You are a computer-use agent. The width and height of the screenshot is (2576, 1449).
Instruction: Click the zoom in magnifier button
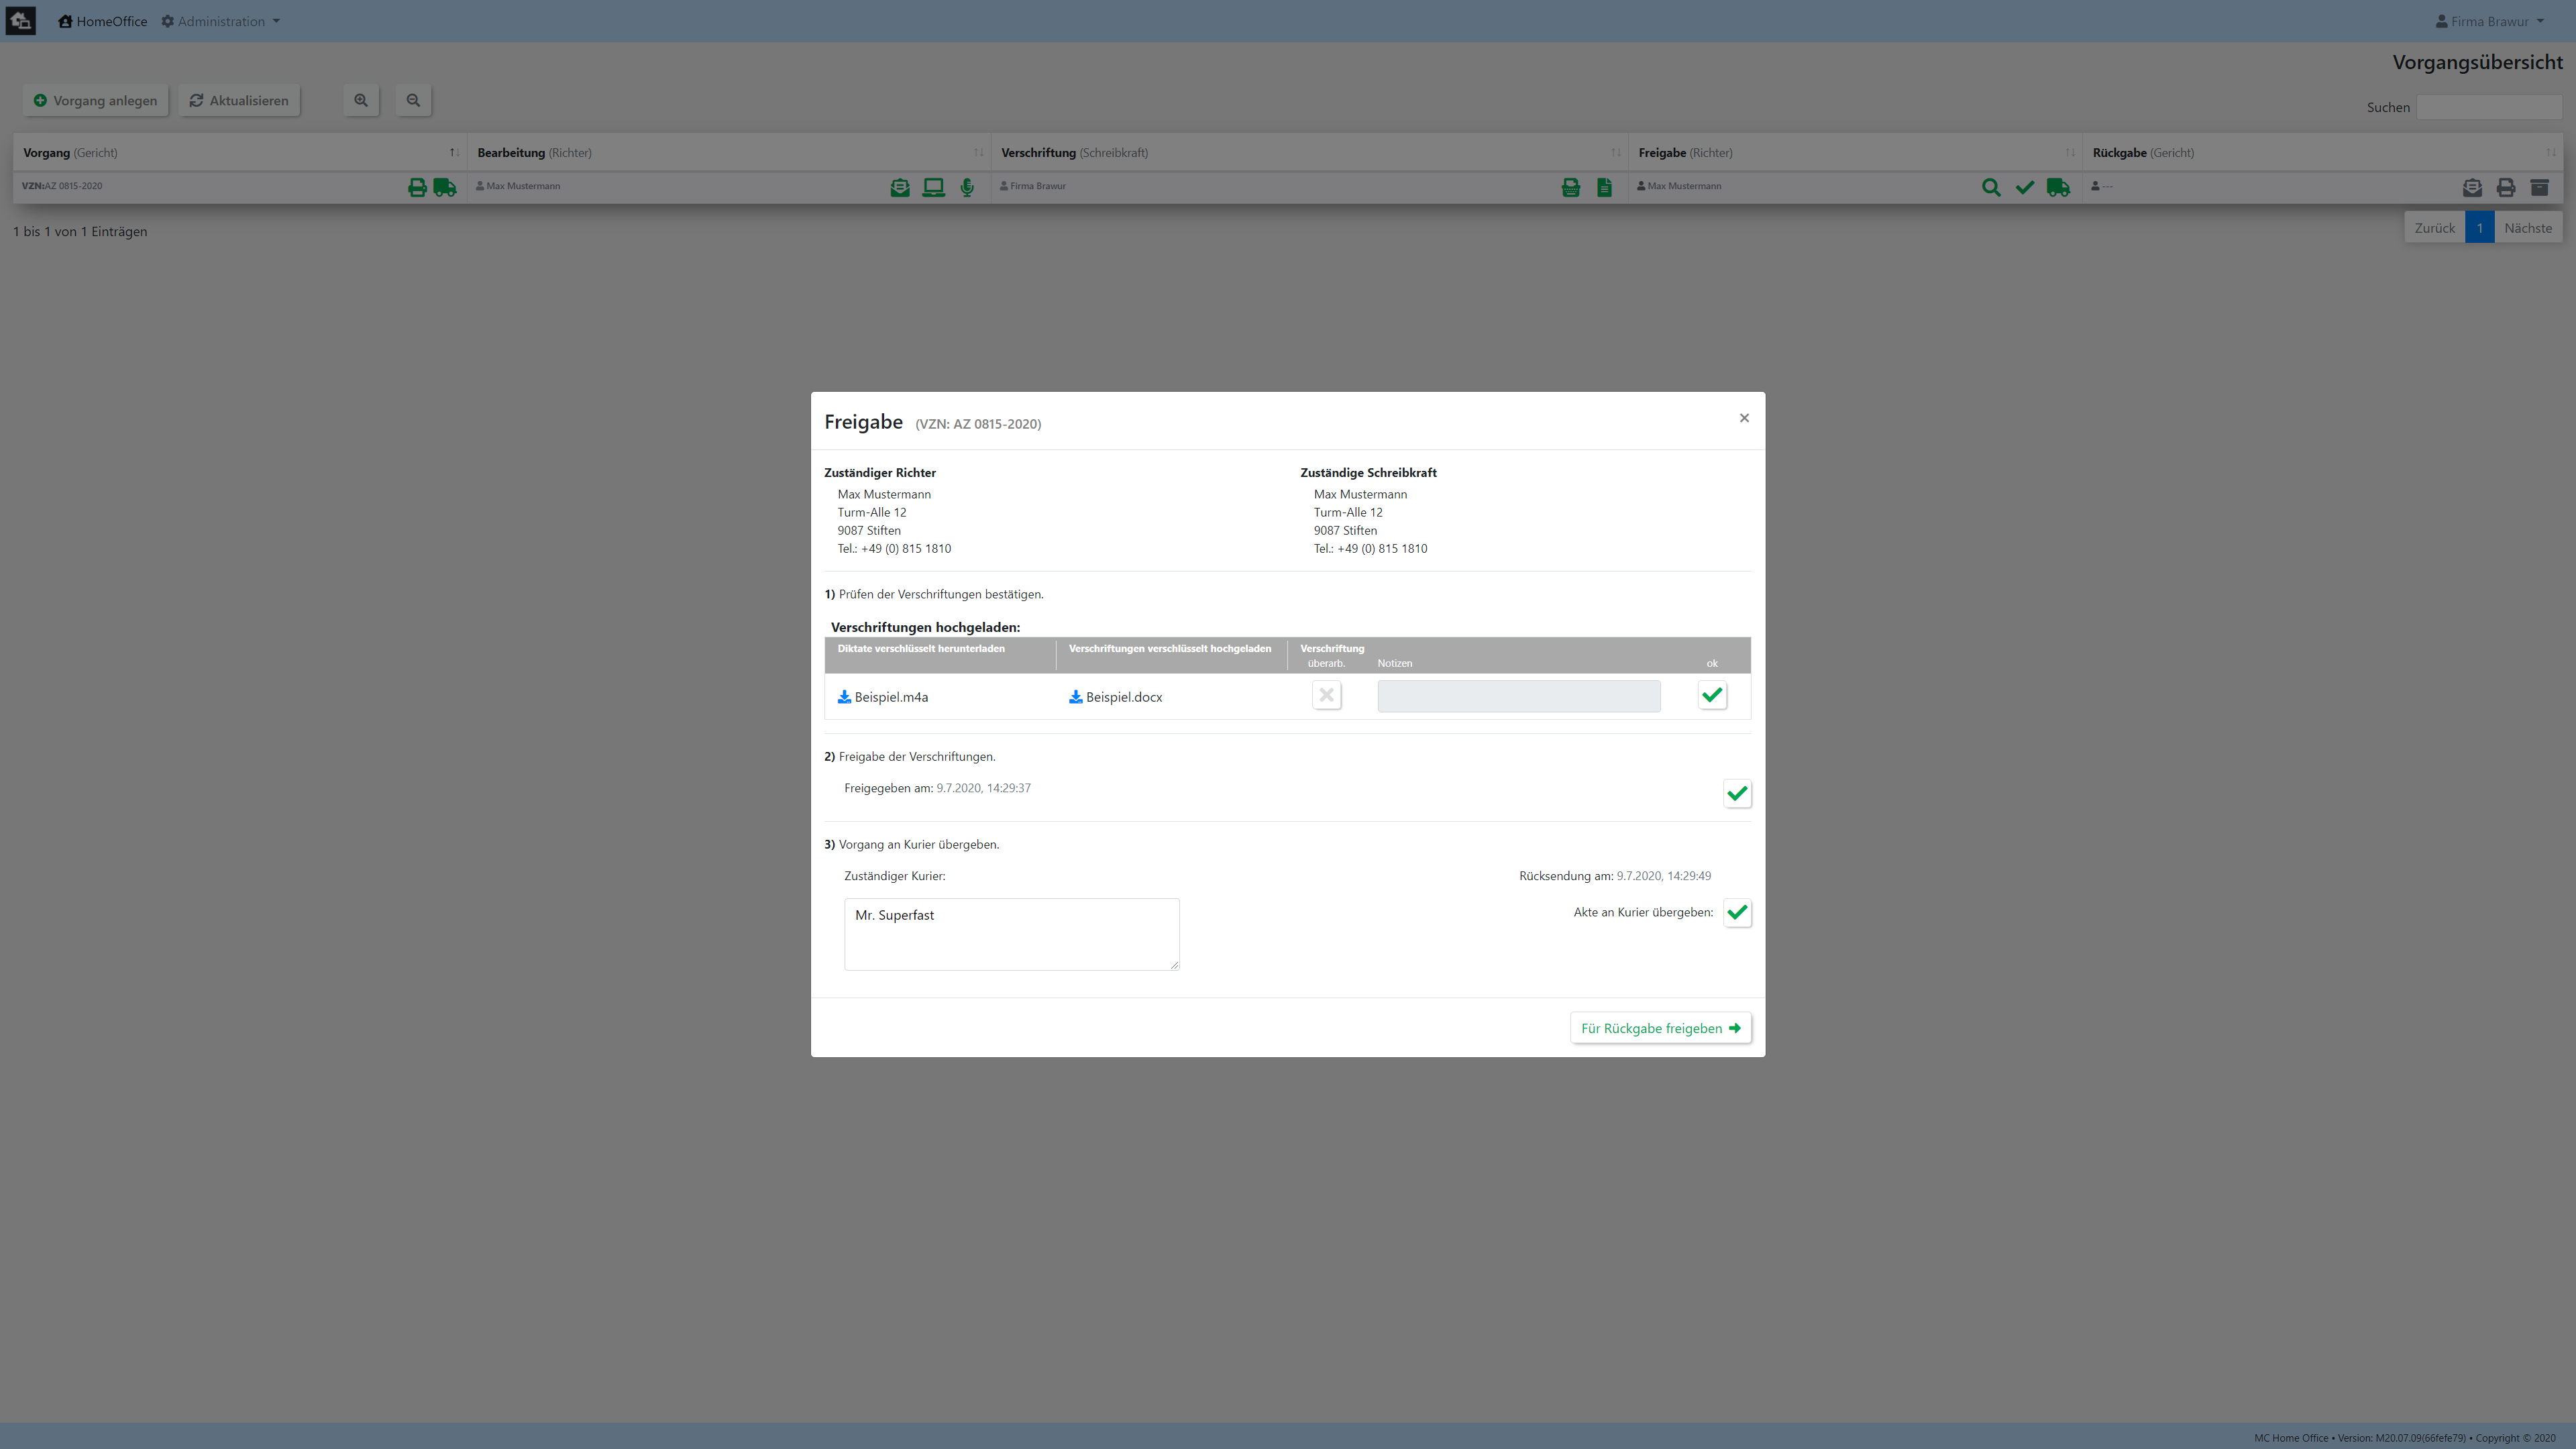361,100
